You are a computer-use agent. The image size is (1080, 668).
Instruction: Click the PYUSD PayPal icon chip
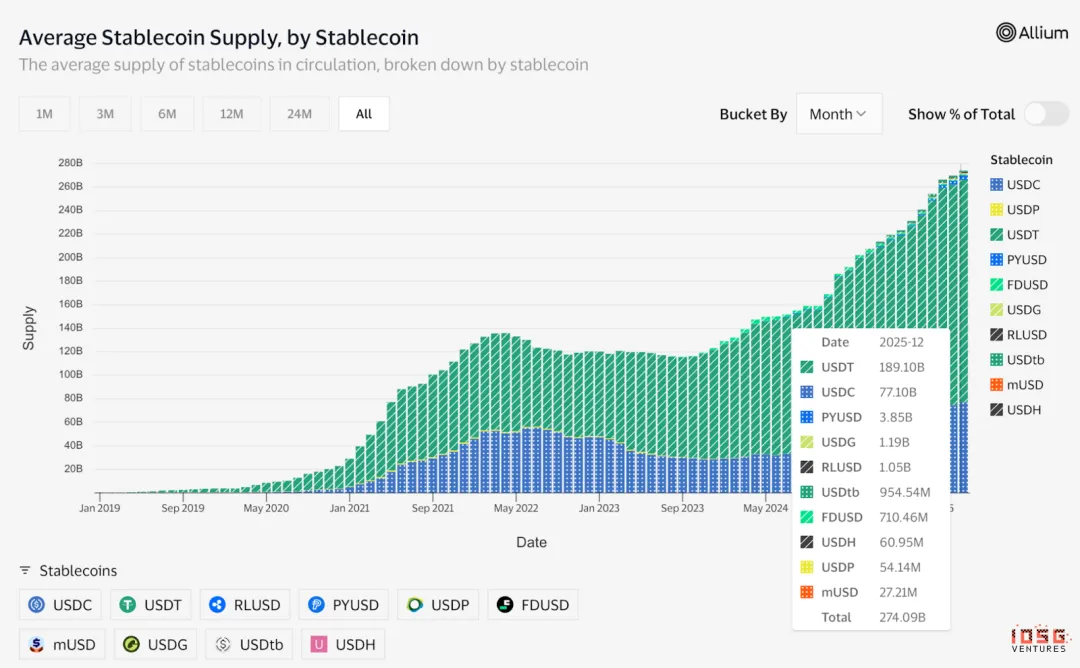(x=316, y=605)
